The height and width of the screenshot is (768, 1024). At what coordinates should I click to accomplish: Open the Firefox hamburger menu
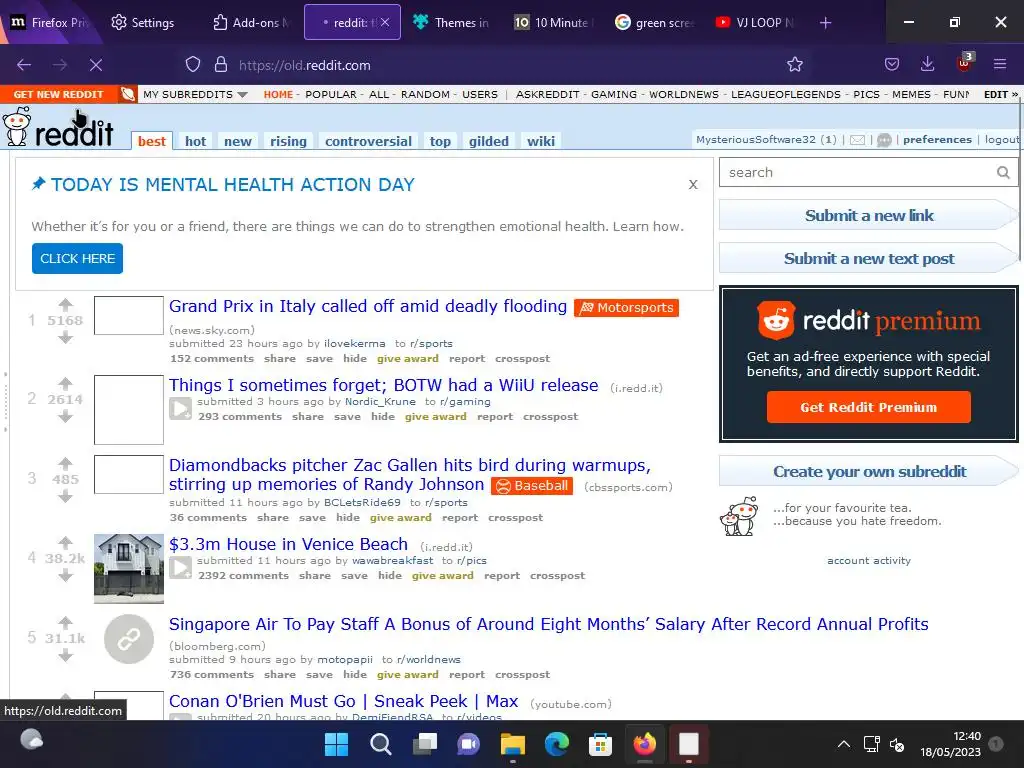coord(1000,65)
